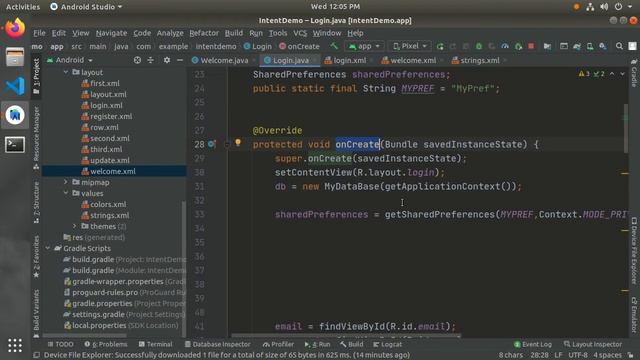
Task: Toggle the Resource Manager side panel
Action: [x=36, y=138]
